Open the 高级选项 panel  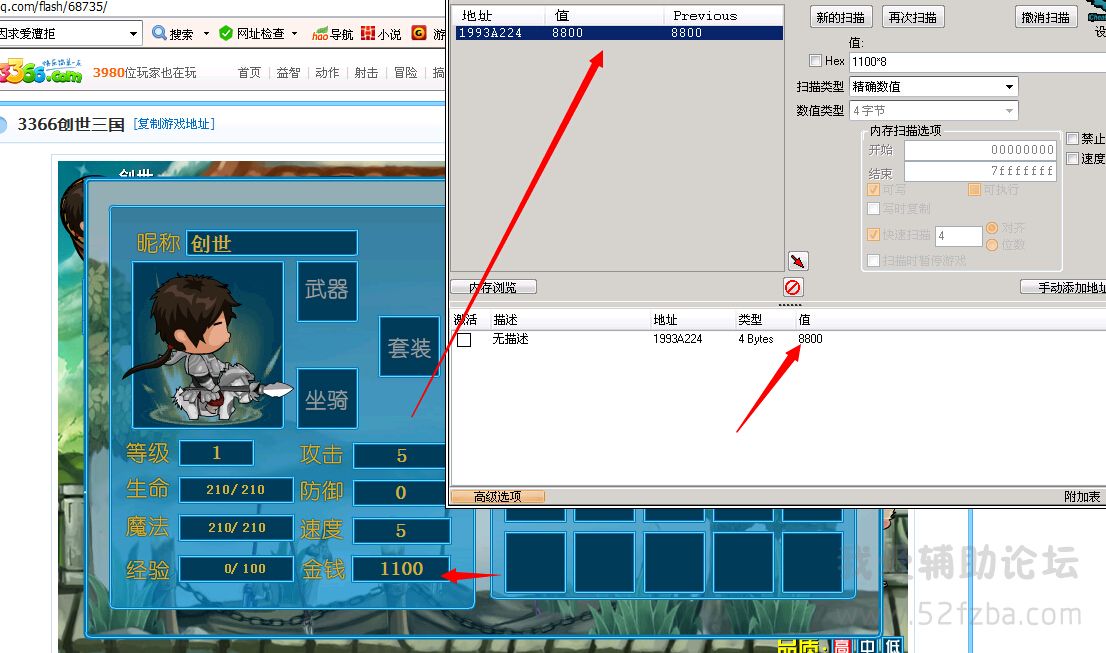pos(498,496)
